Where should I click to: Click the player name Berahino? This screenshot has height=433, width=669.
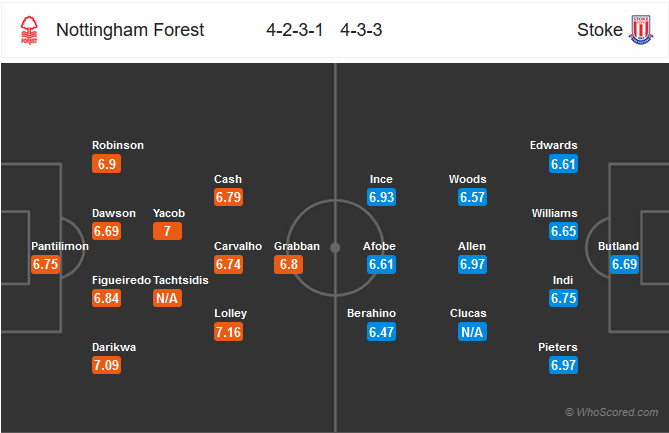tap(371, 313)
